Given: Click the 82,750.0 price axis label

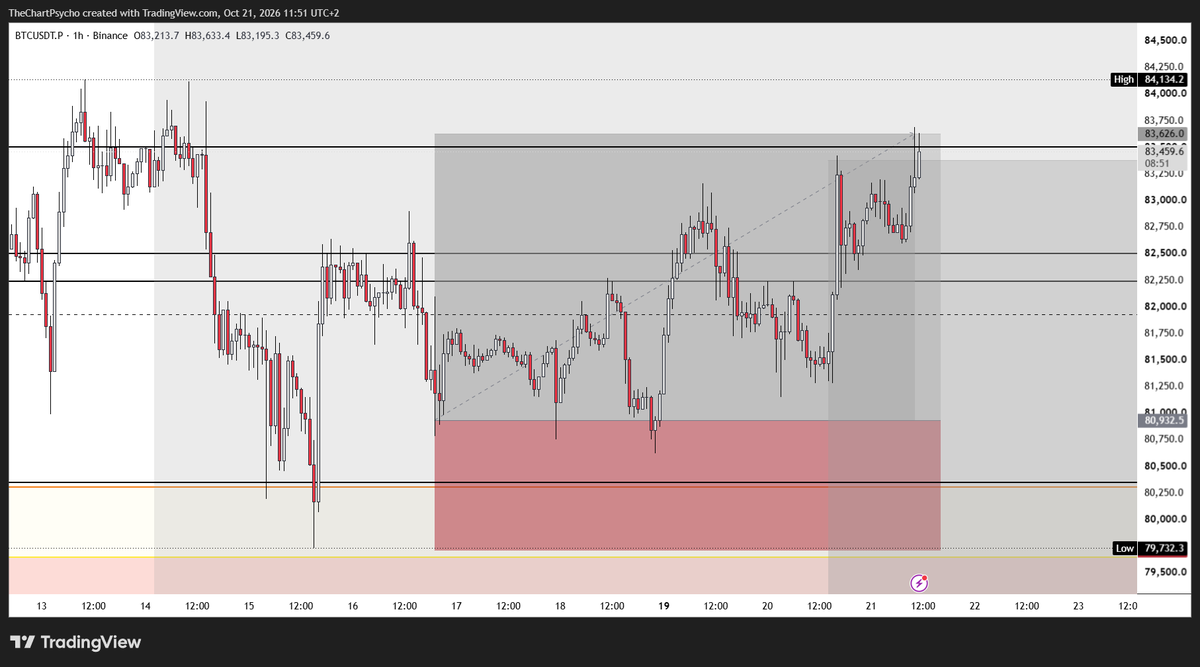Looking at the screenshot, I should [1165, 226].
